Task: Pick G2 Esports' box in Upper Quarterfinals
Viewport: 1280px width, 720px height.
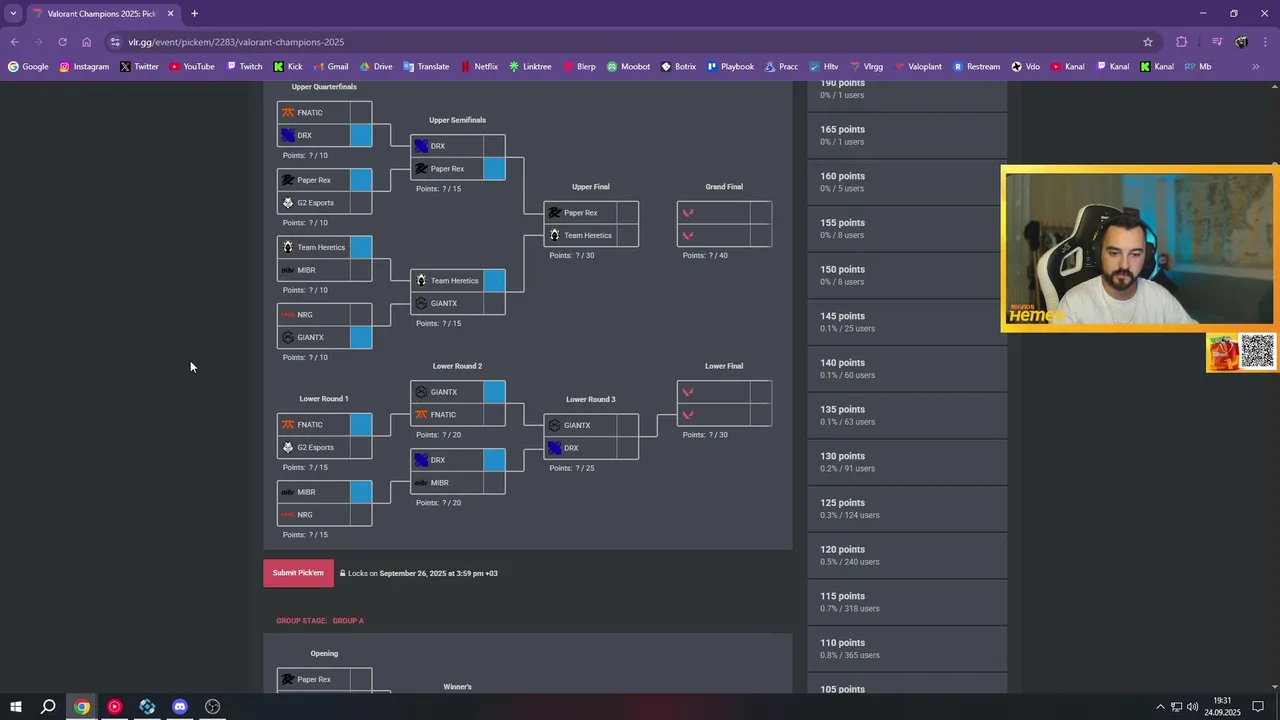Action: pos(361,203)
